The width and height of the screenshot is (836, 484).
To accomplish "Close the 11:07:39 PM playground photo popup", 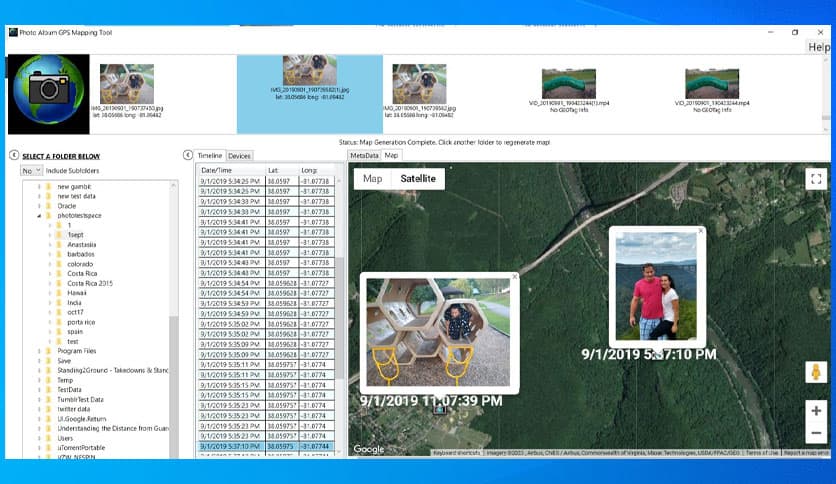I will click(515, 277).
